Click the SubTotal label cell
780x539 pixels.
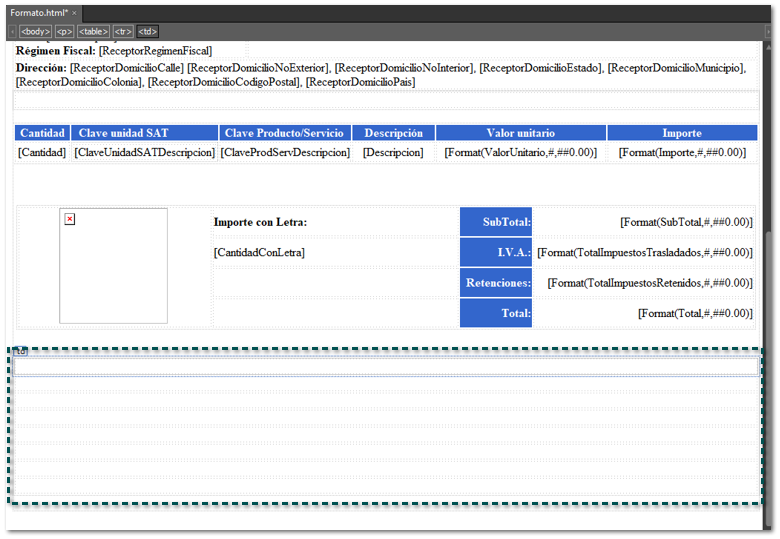coord(496,222)
